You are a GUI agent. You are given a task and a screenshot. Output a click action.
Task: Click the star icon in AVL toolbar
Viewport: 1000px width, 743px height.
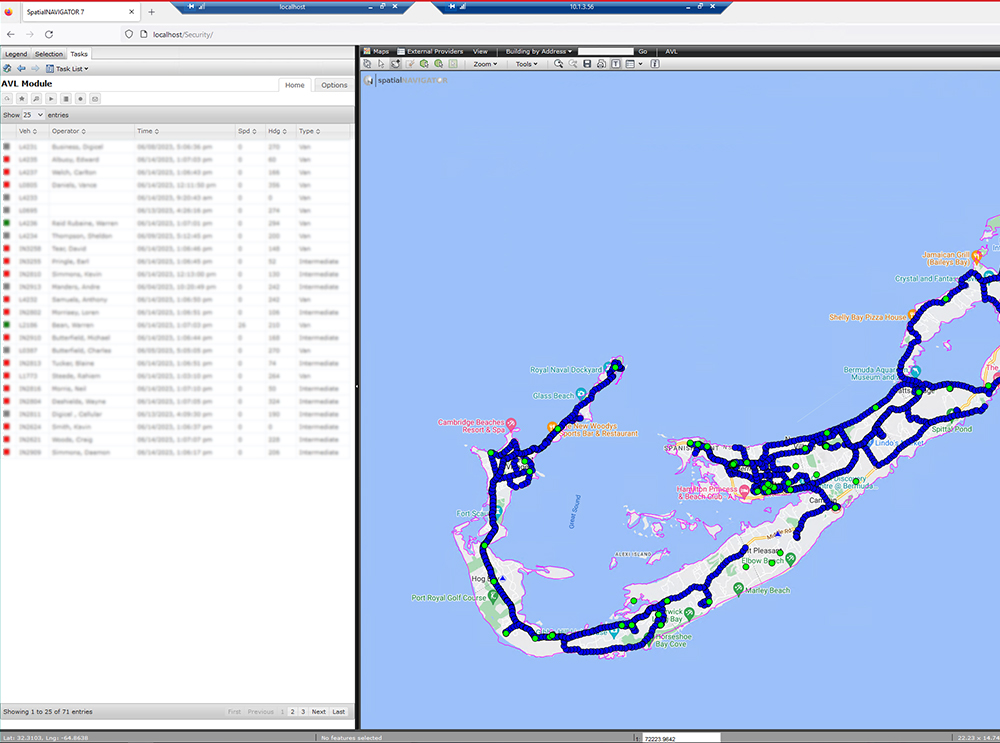[x=22, y=99]
